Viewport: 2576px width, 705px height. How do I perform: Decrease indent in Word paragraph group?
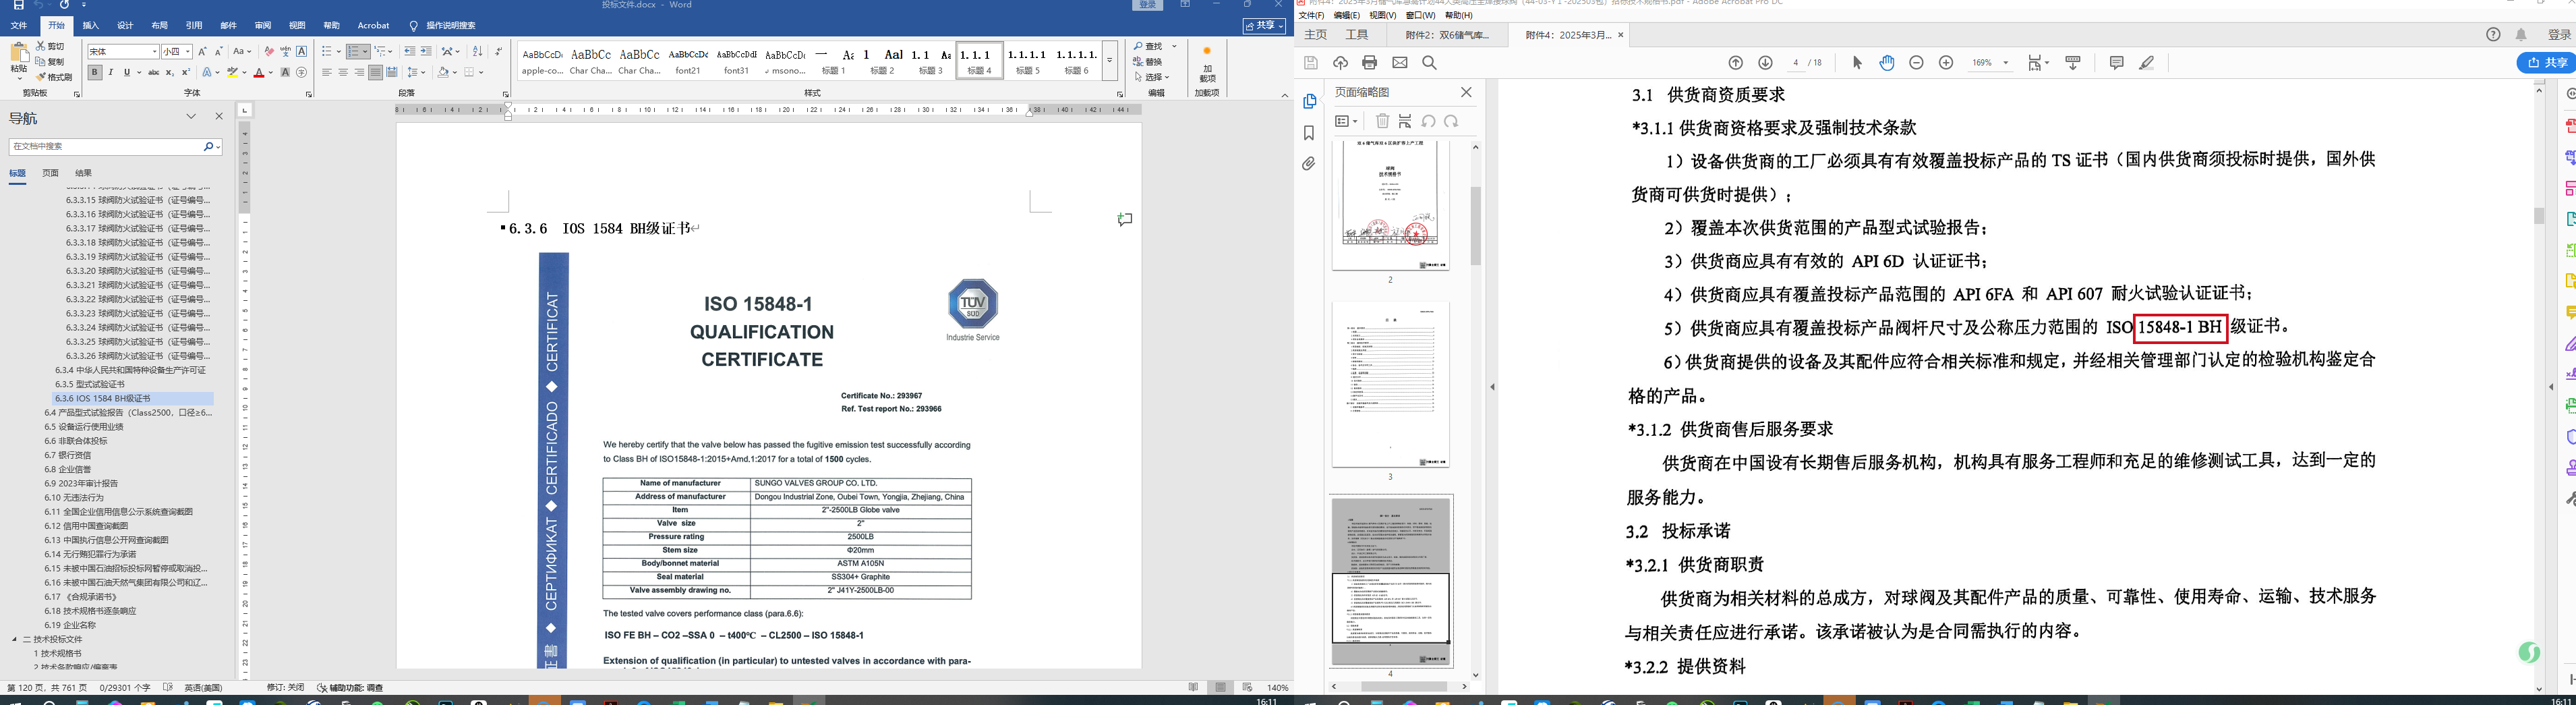click(409, 51)
